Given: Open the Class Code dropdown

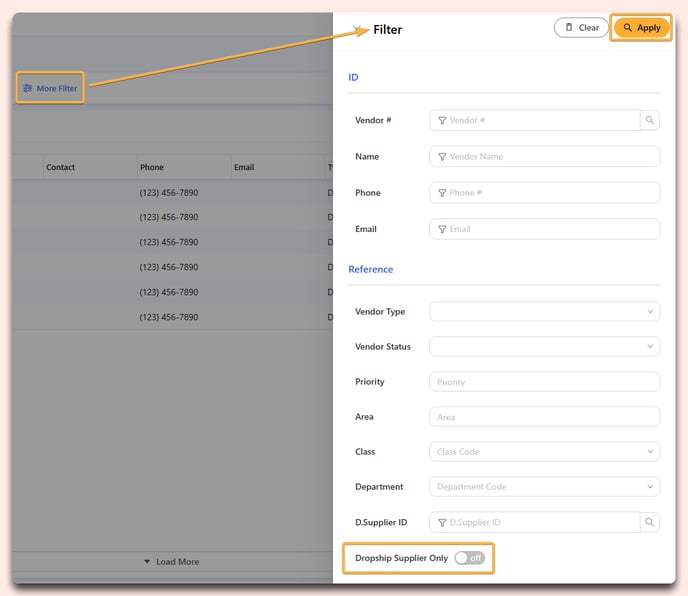Looking at the screenshot, I should (x=544, y=452).
